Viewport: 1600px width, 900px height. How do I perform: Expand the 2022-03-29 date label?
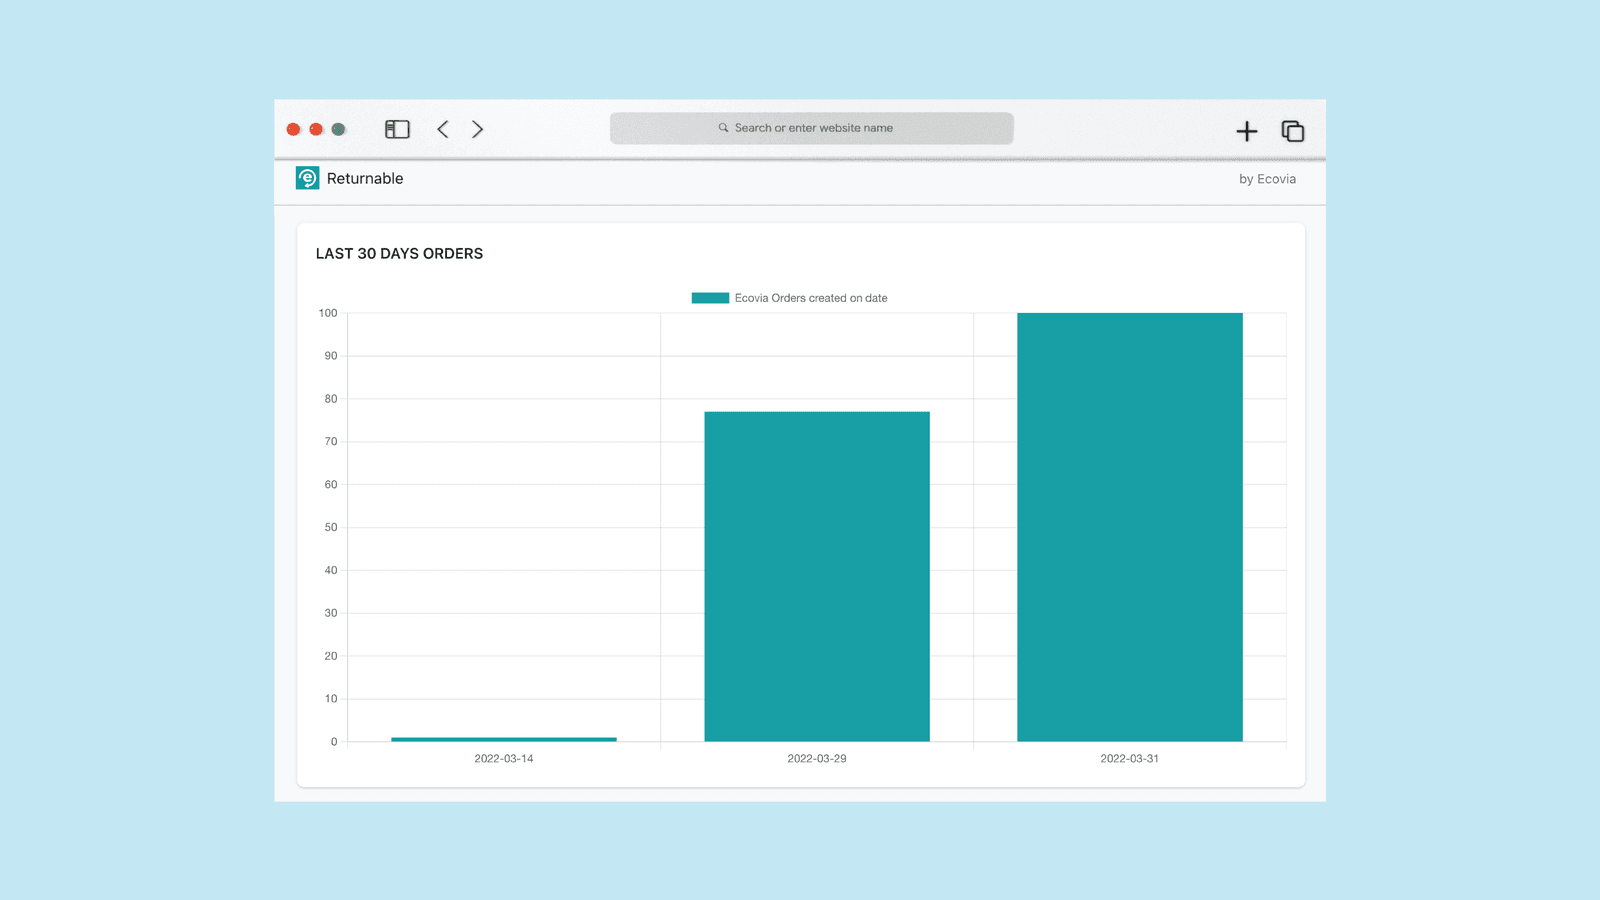click(816, 758)
